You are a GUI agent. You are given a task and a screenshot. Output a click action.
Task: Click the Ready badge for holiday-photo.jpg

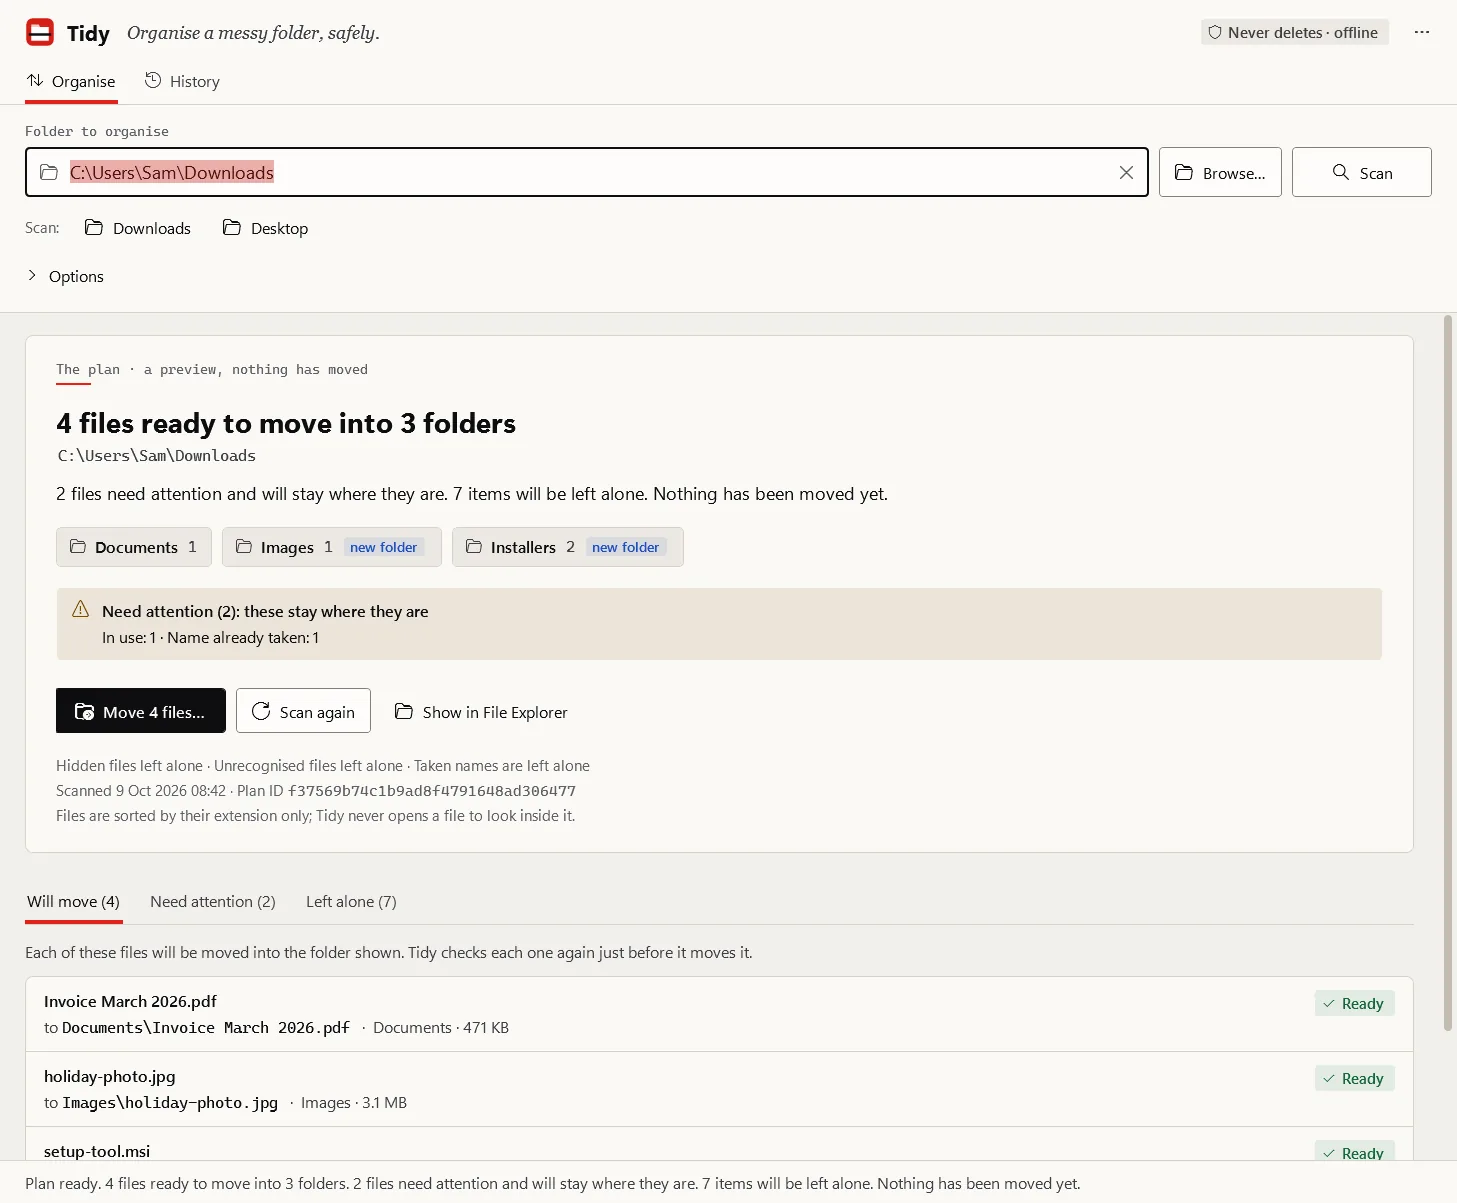pyautogui.click(x=1354, y=1079)
